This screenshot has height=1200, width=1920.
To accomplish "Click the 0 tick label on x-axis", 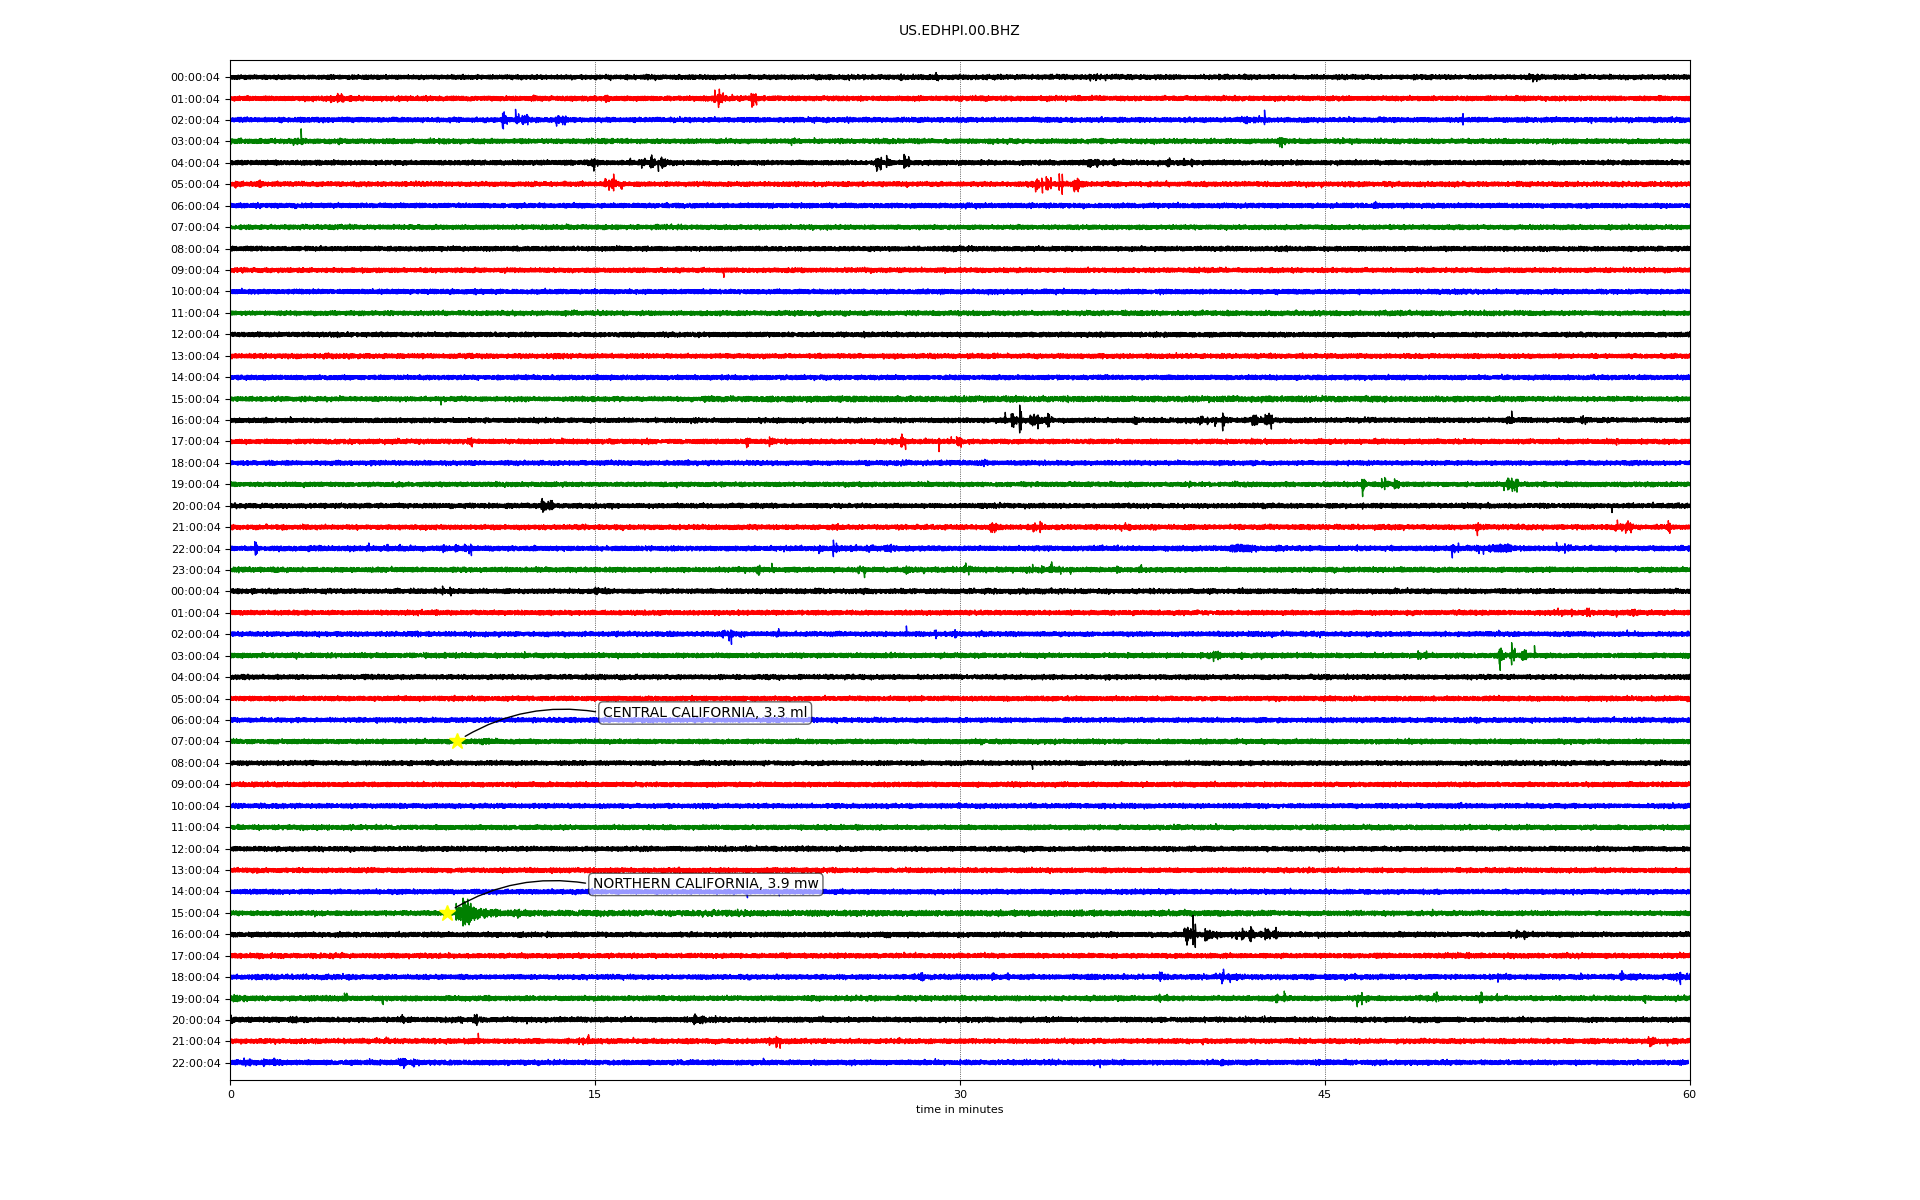I will pos(231,1094).
